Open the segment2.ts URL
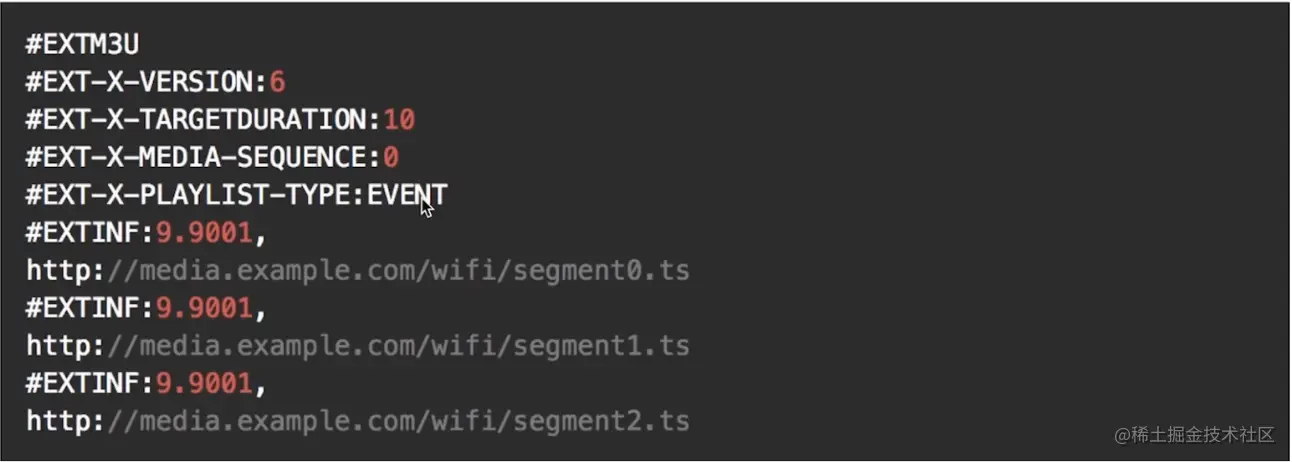1292x462 pixels. tap(358, 420)
